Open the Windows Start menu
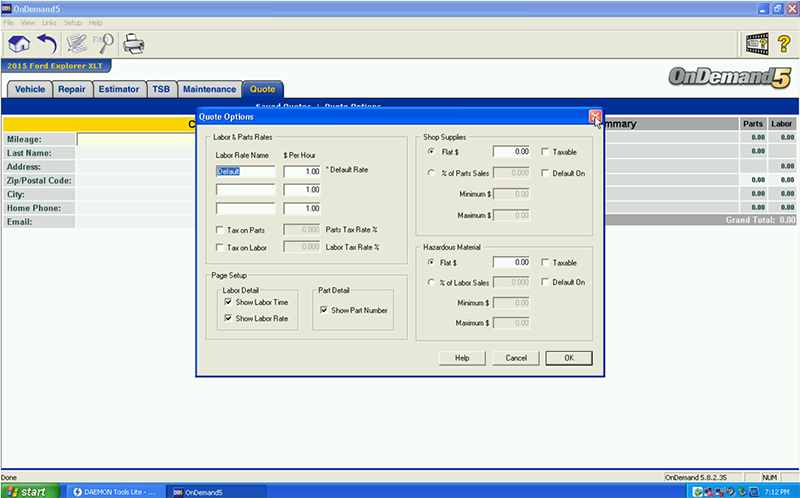 [x=30, y=491]
